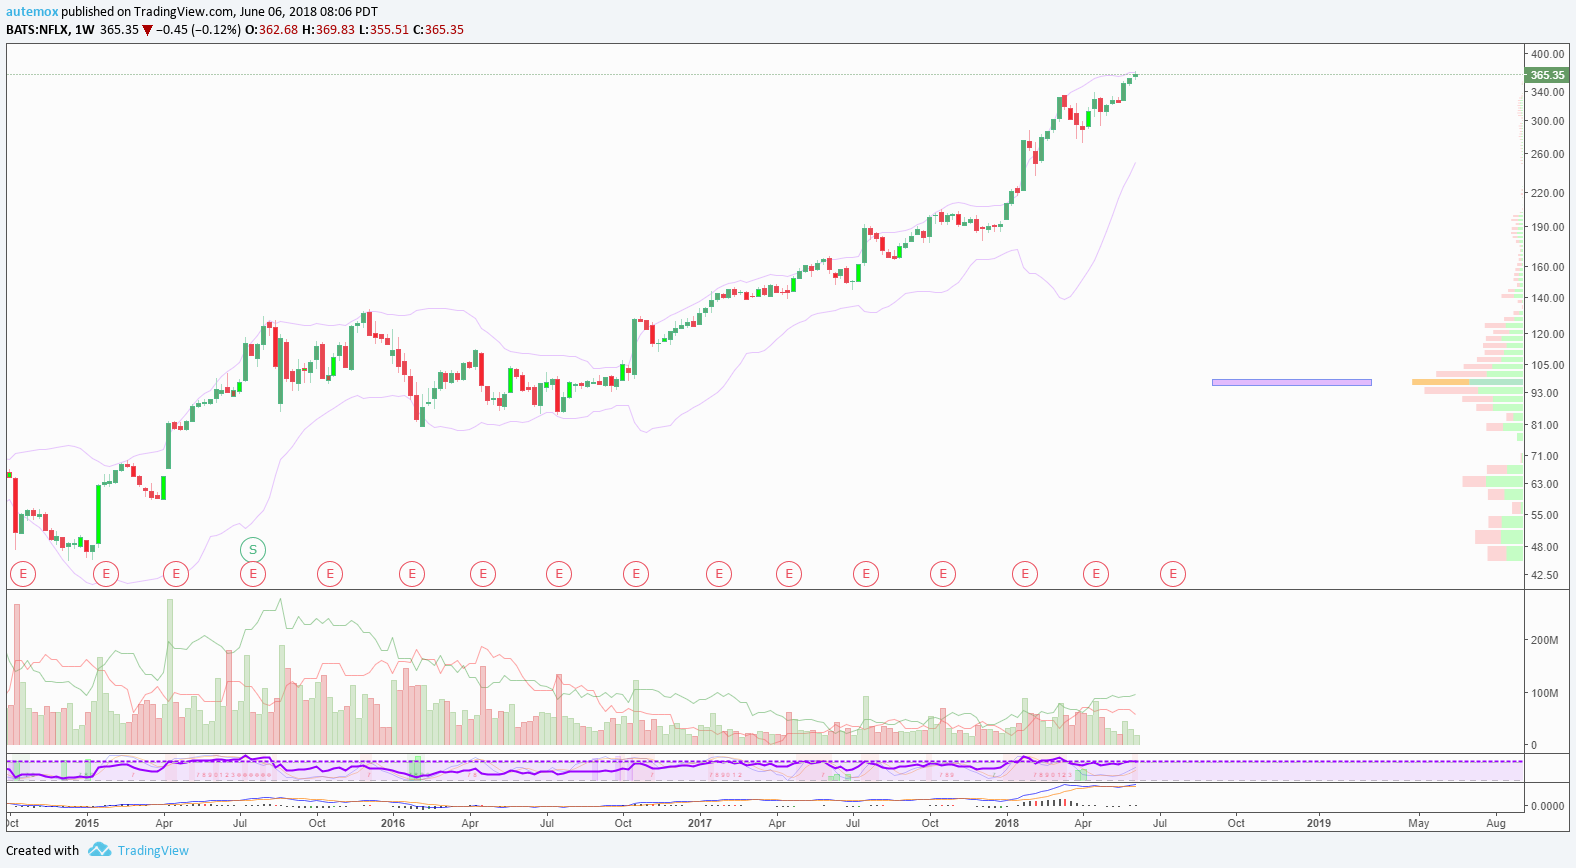
Task: Click the Aug label on time axis
Action: click(x=1496, y=823)
